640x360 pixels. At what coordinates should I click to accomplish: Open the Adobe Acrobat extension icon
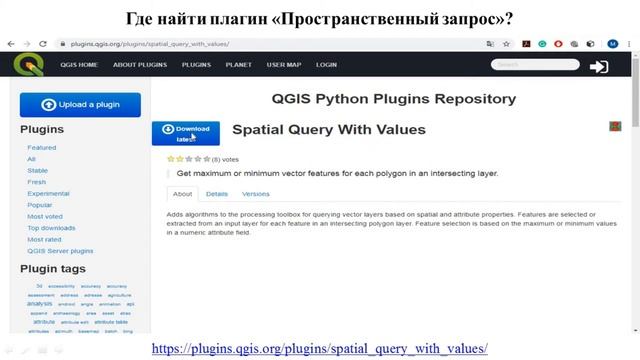pos(526,44)
